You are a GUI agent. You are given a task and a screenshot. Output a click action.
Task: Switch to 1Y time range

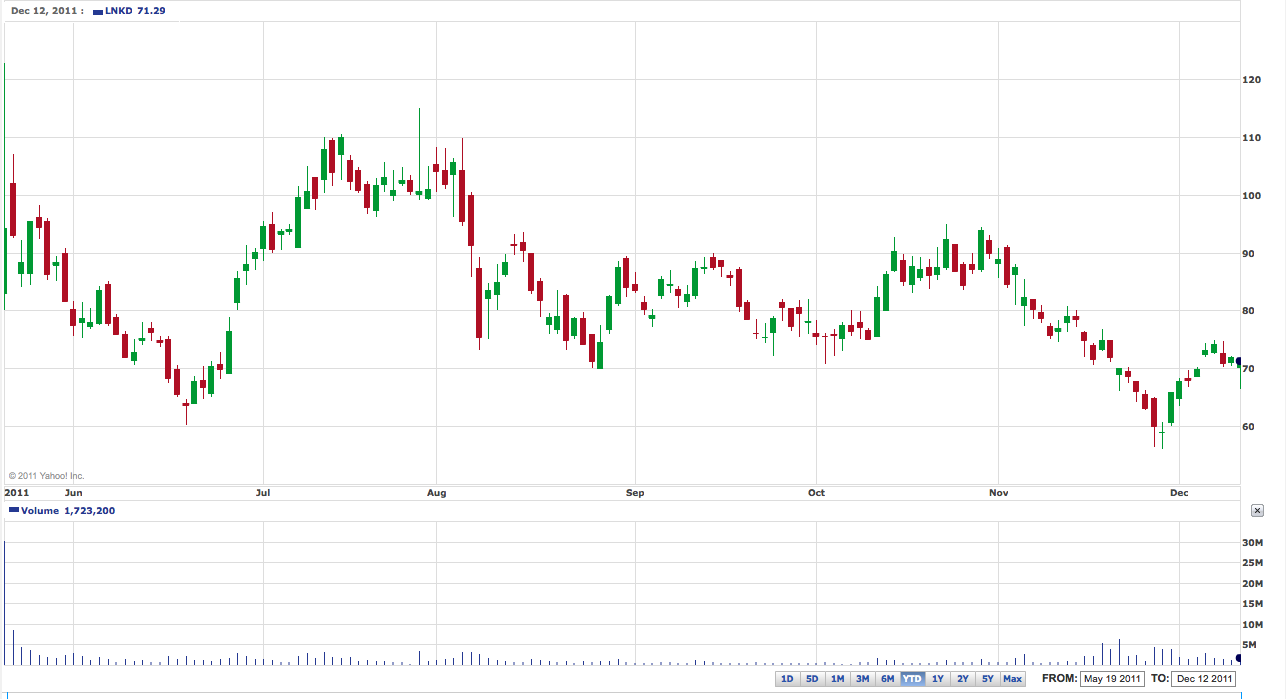937,679
